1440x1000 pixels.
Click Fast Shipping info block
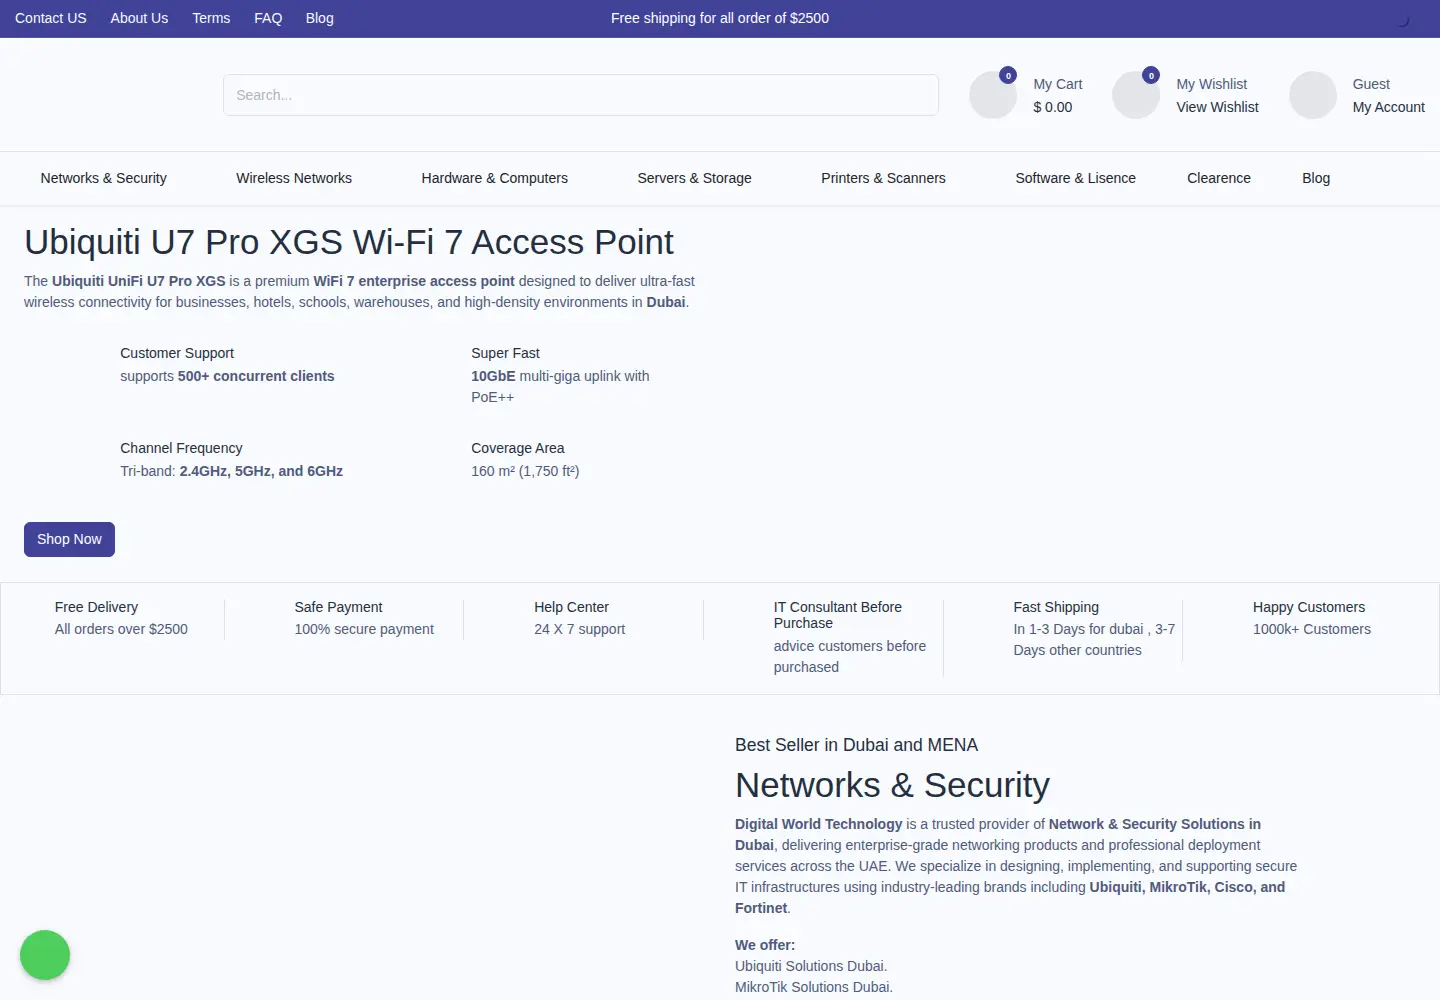[x=1094, y=628]
